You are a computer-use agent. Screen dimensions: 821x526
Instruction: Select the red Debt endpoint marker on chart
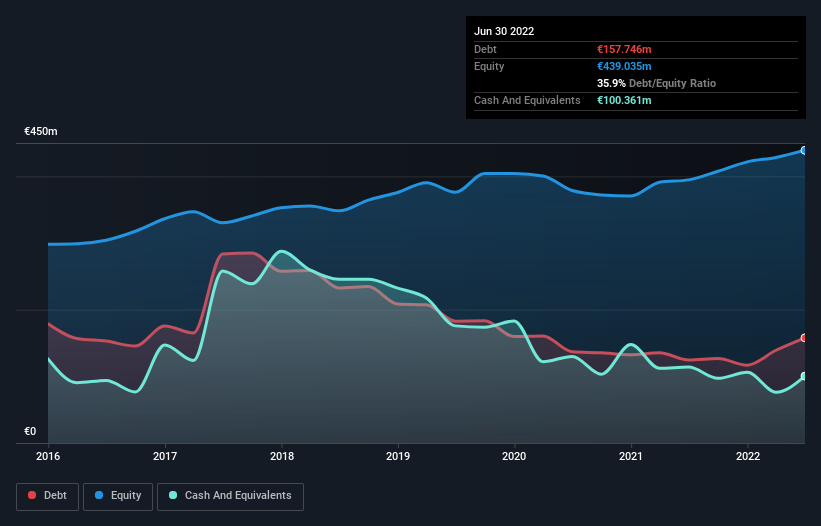tap(804, 338)
